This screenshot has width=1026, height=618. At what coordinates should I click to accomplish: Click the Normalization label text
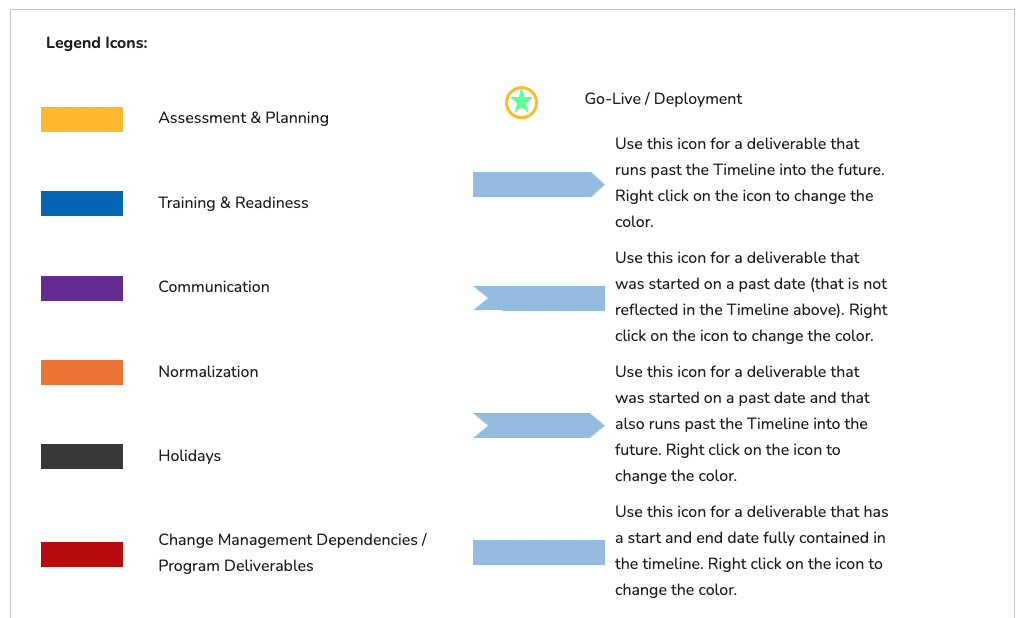pos(208,372)
